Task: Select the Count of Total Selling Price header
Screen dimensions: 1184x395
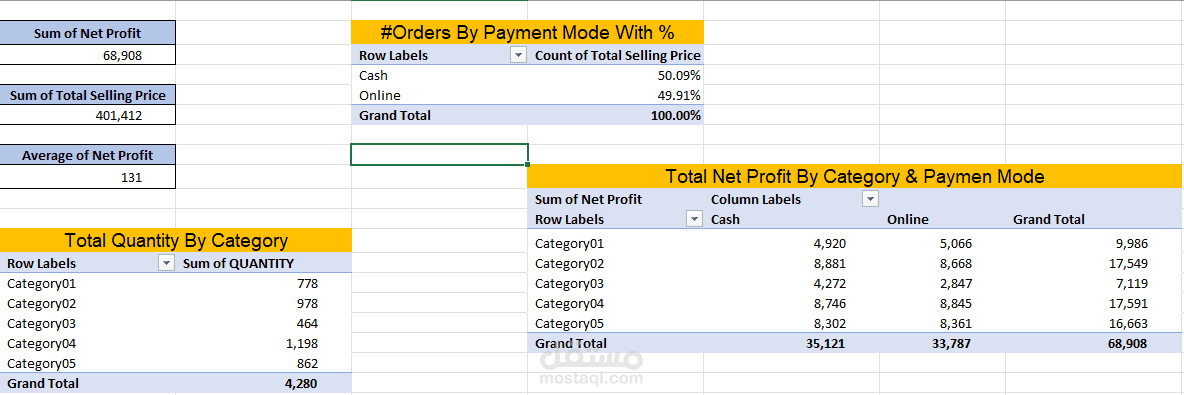Action: [617, 55]
